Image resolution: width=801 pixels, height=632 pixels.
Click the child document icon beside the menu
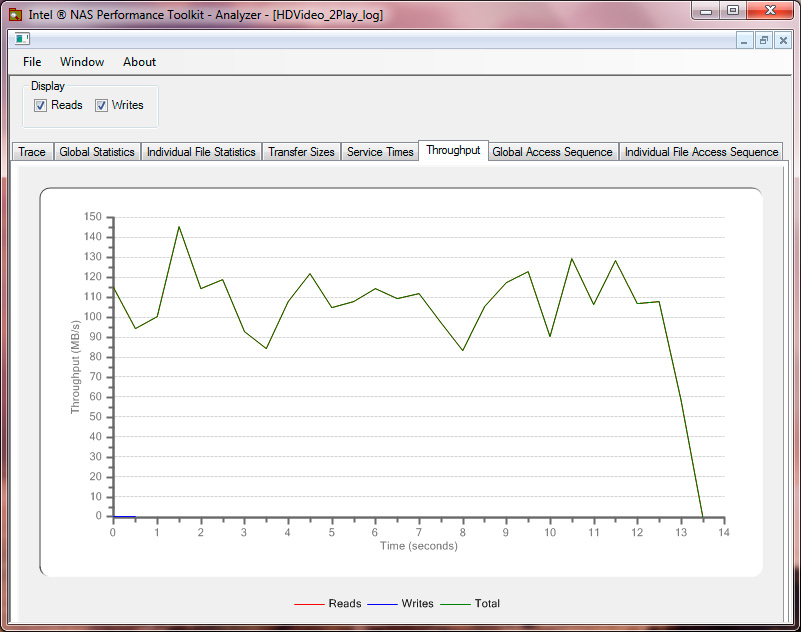22,39
